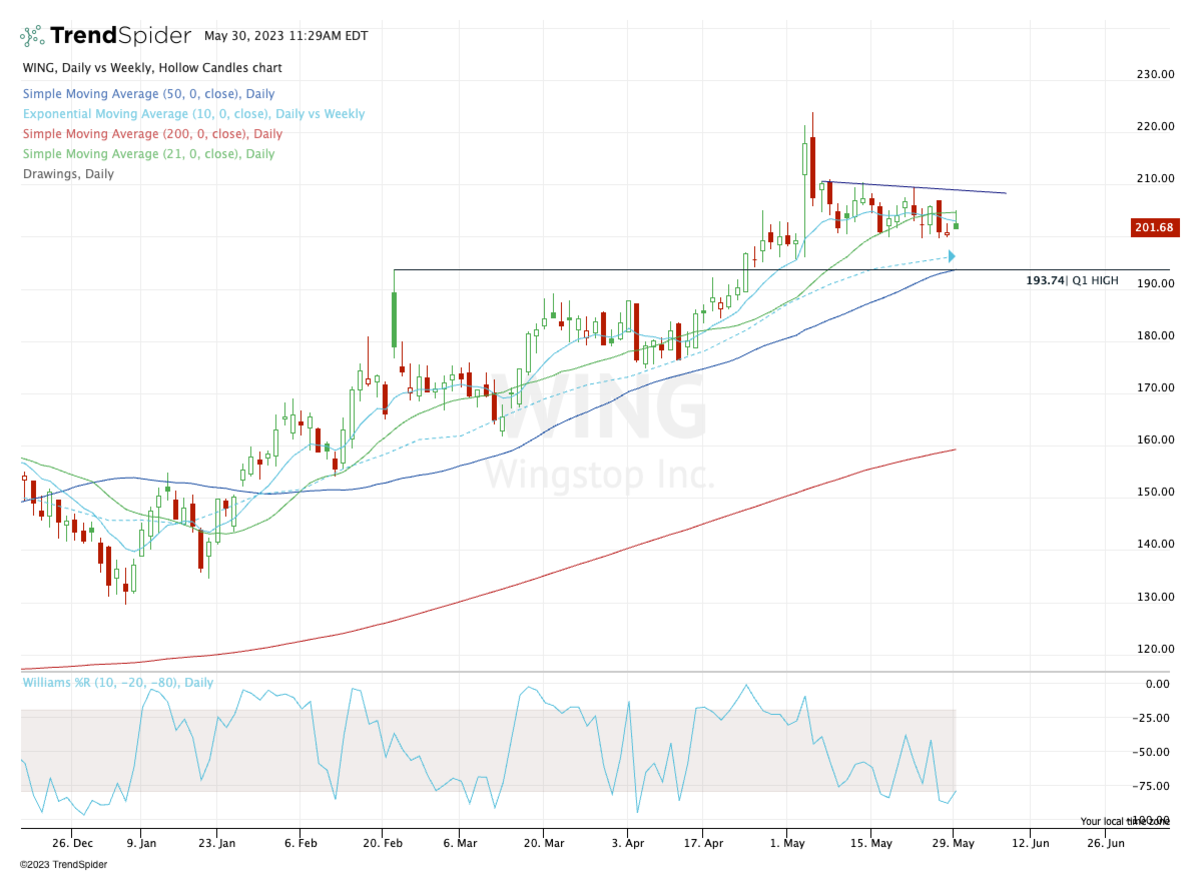Click the 190.00 price axis label
1200x874 pixels.
(x=1154, y=283)
